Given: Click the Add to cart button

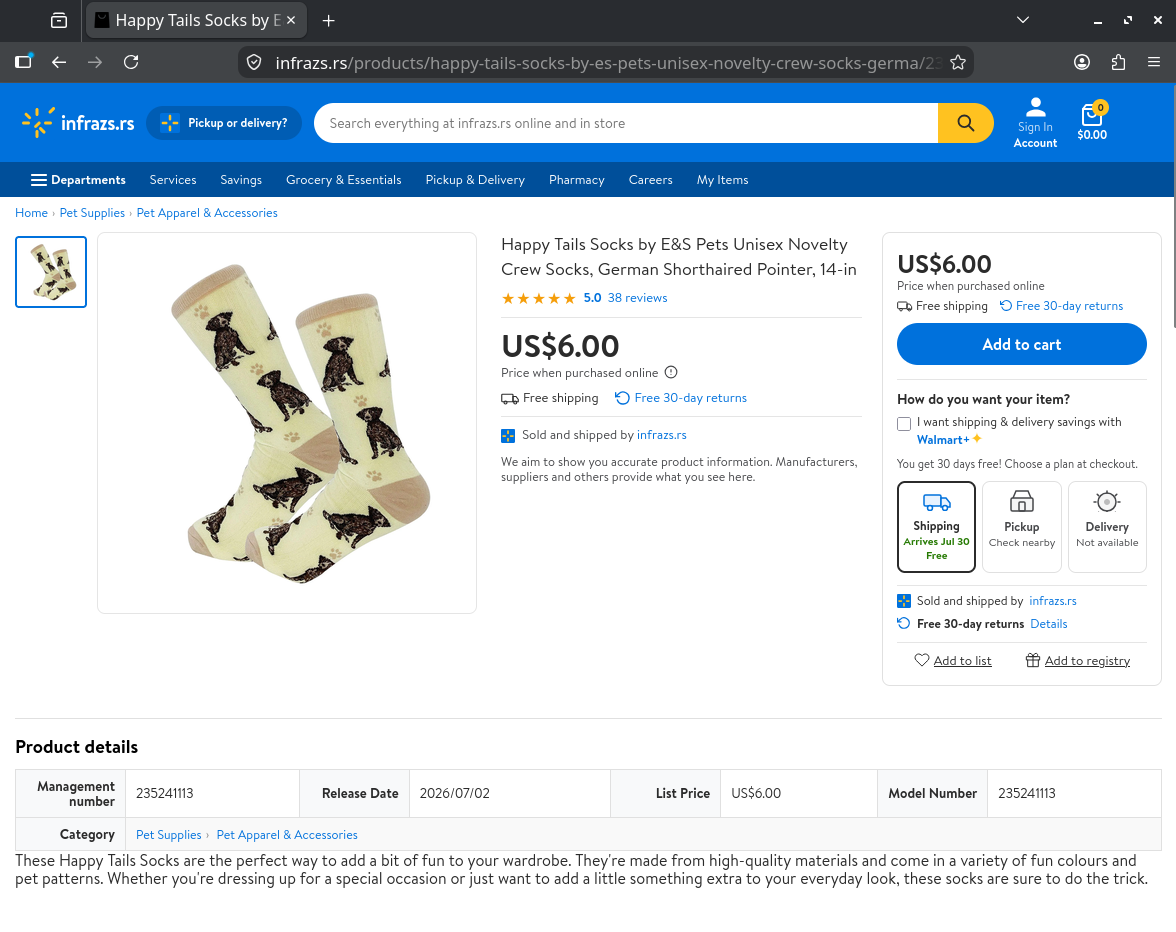Looking at the screenshot, I should pos(1022,344).
